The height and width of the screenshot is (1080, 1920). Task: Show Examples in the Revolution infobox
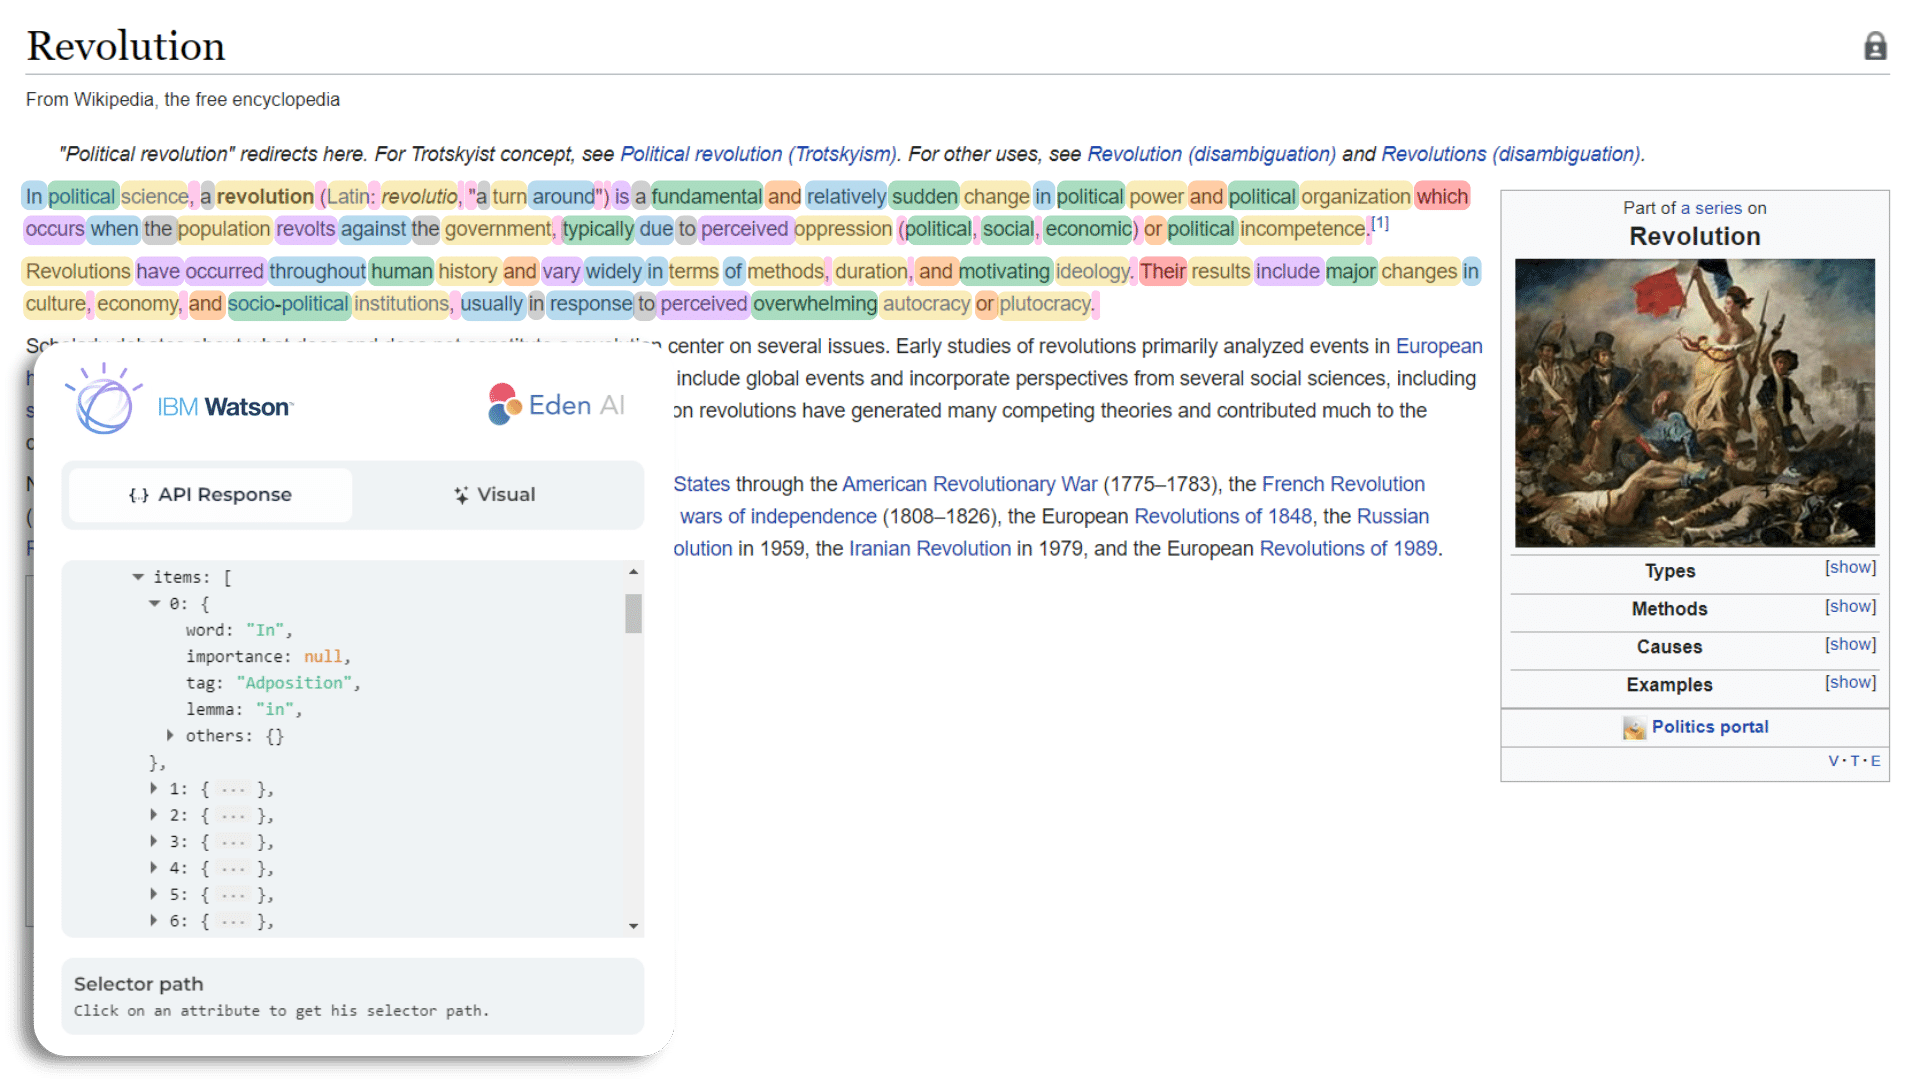click(x=1850, y=682)
